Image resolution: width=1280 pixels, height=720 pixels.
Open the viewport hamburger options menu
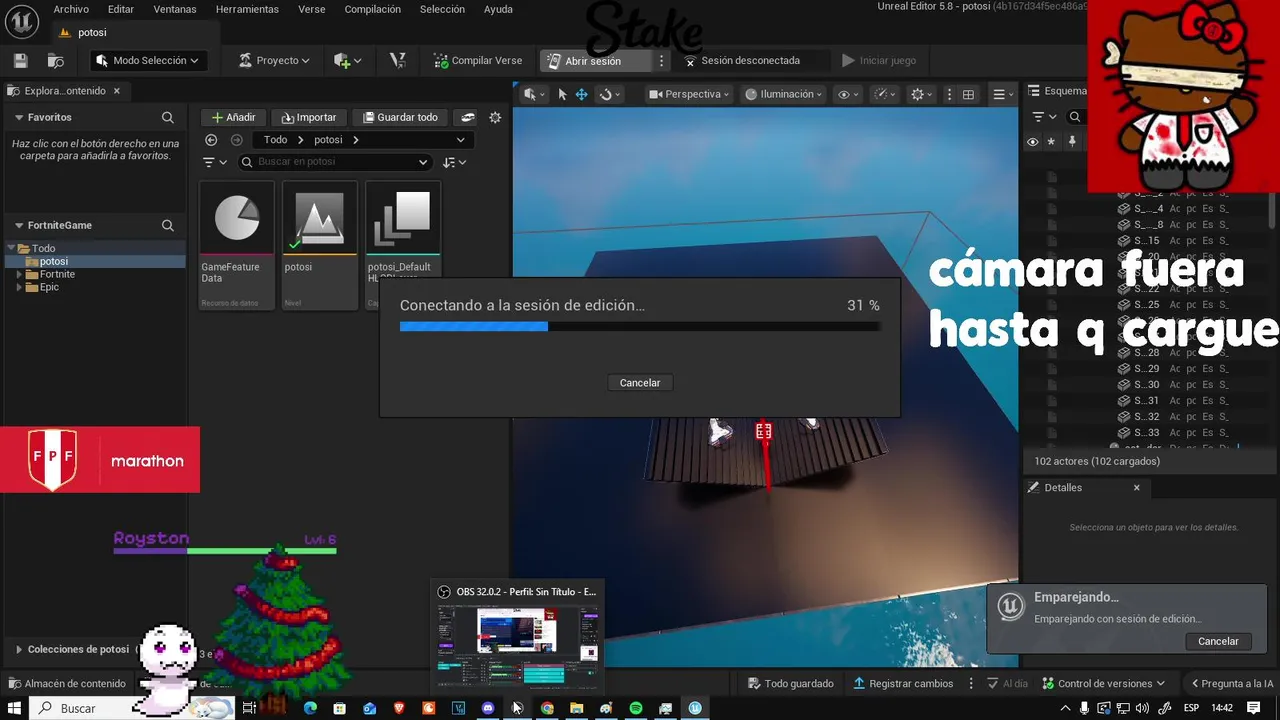[1002, 94]
